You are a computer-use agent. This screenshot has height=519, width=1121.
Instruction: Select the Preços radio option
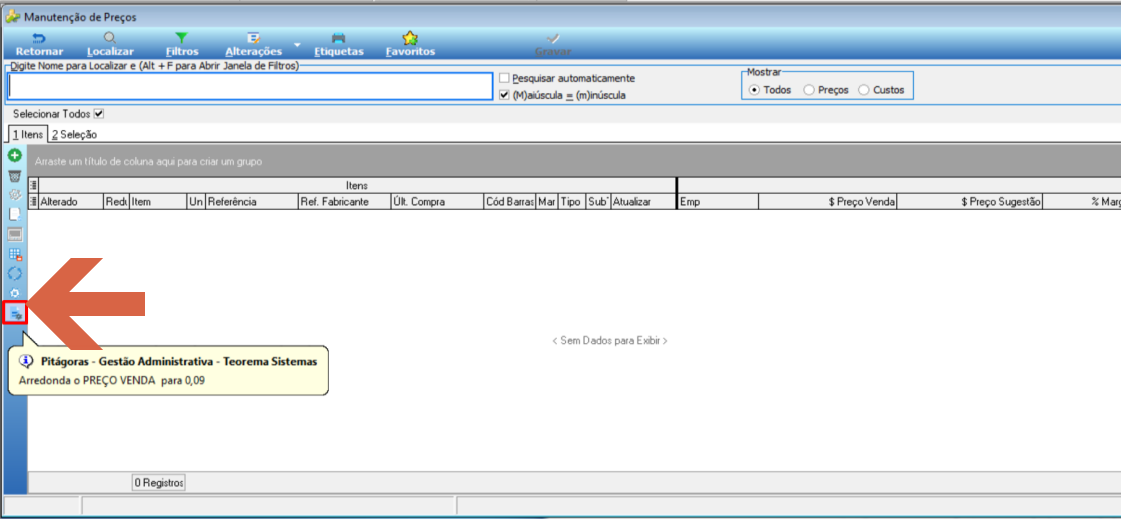[809, 90]
